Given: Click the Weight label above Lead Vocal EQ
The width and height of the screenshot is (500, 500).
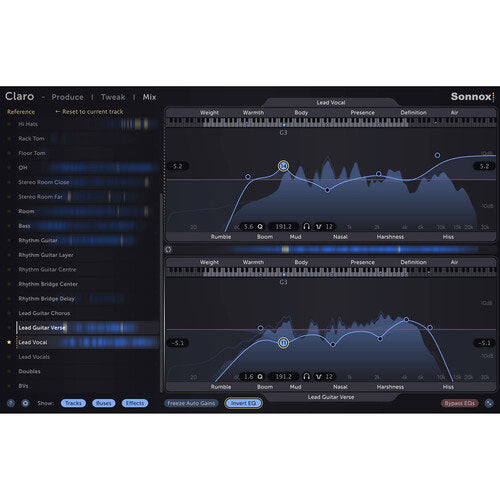Looking at the screenshot, I should pyautogui.click(x=209, y=113).
